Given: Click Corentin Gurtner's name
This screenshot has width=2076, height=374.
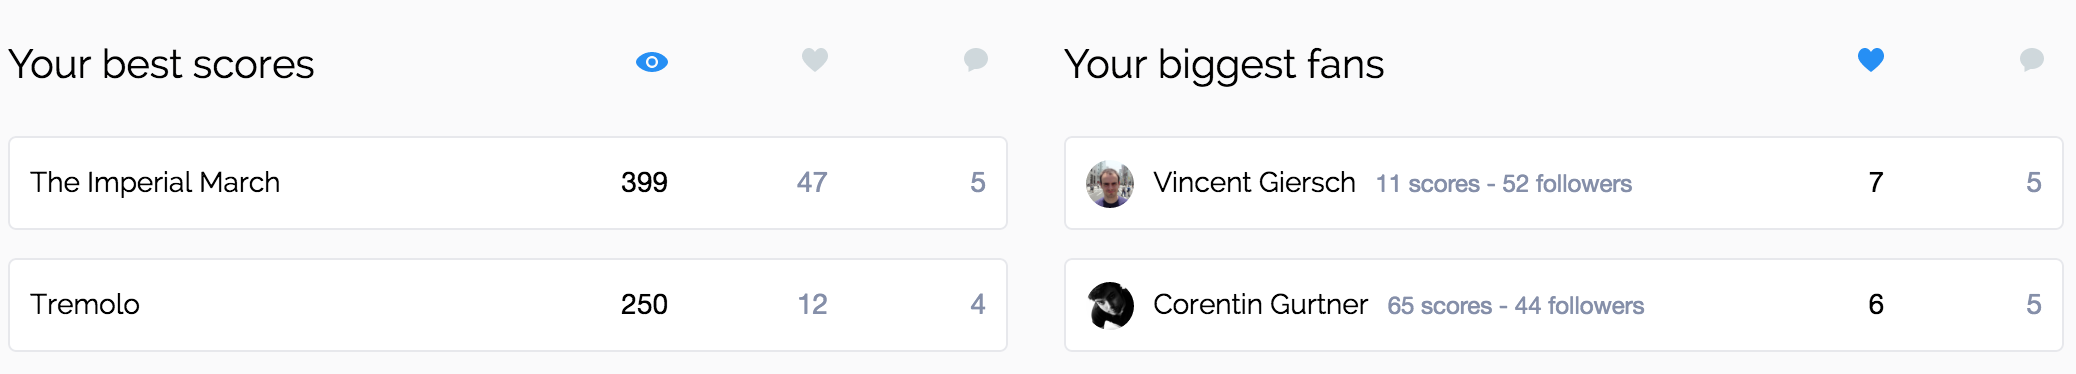Looking at the screenshot, I should (1260, 304).
